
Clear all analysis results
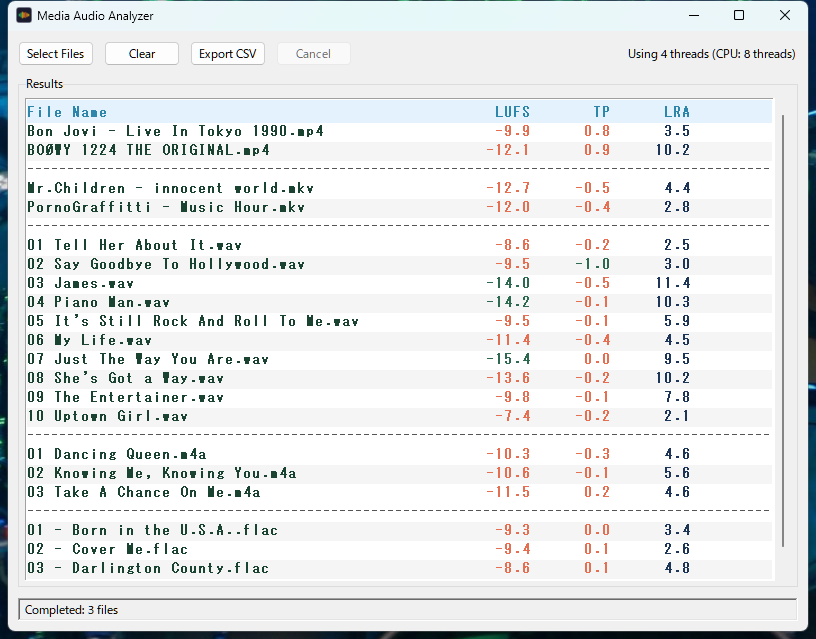click(141, 53)
